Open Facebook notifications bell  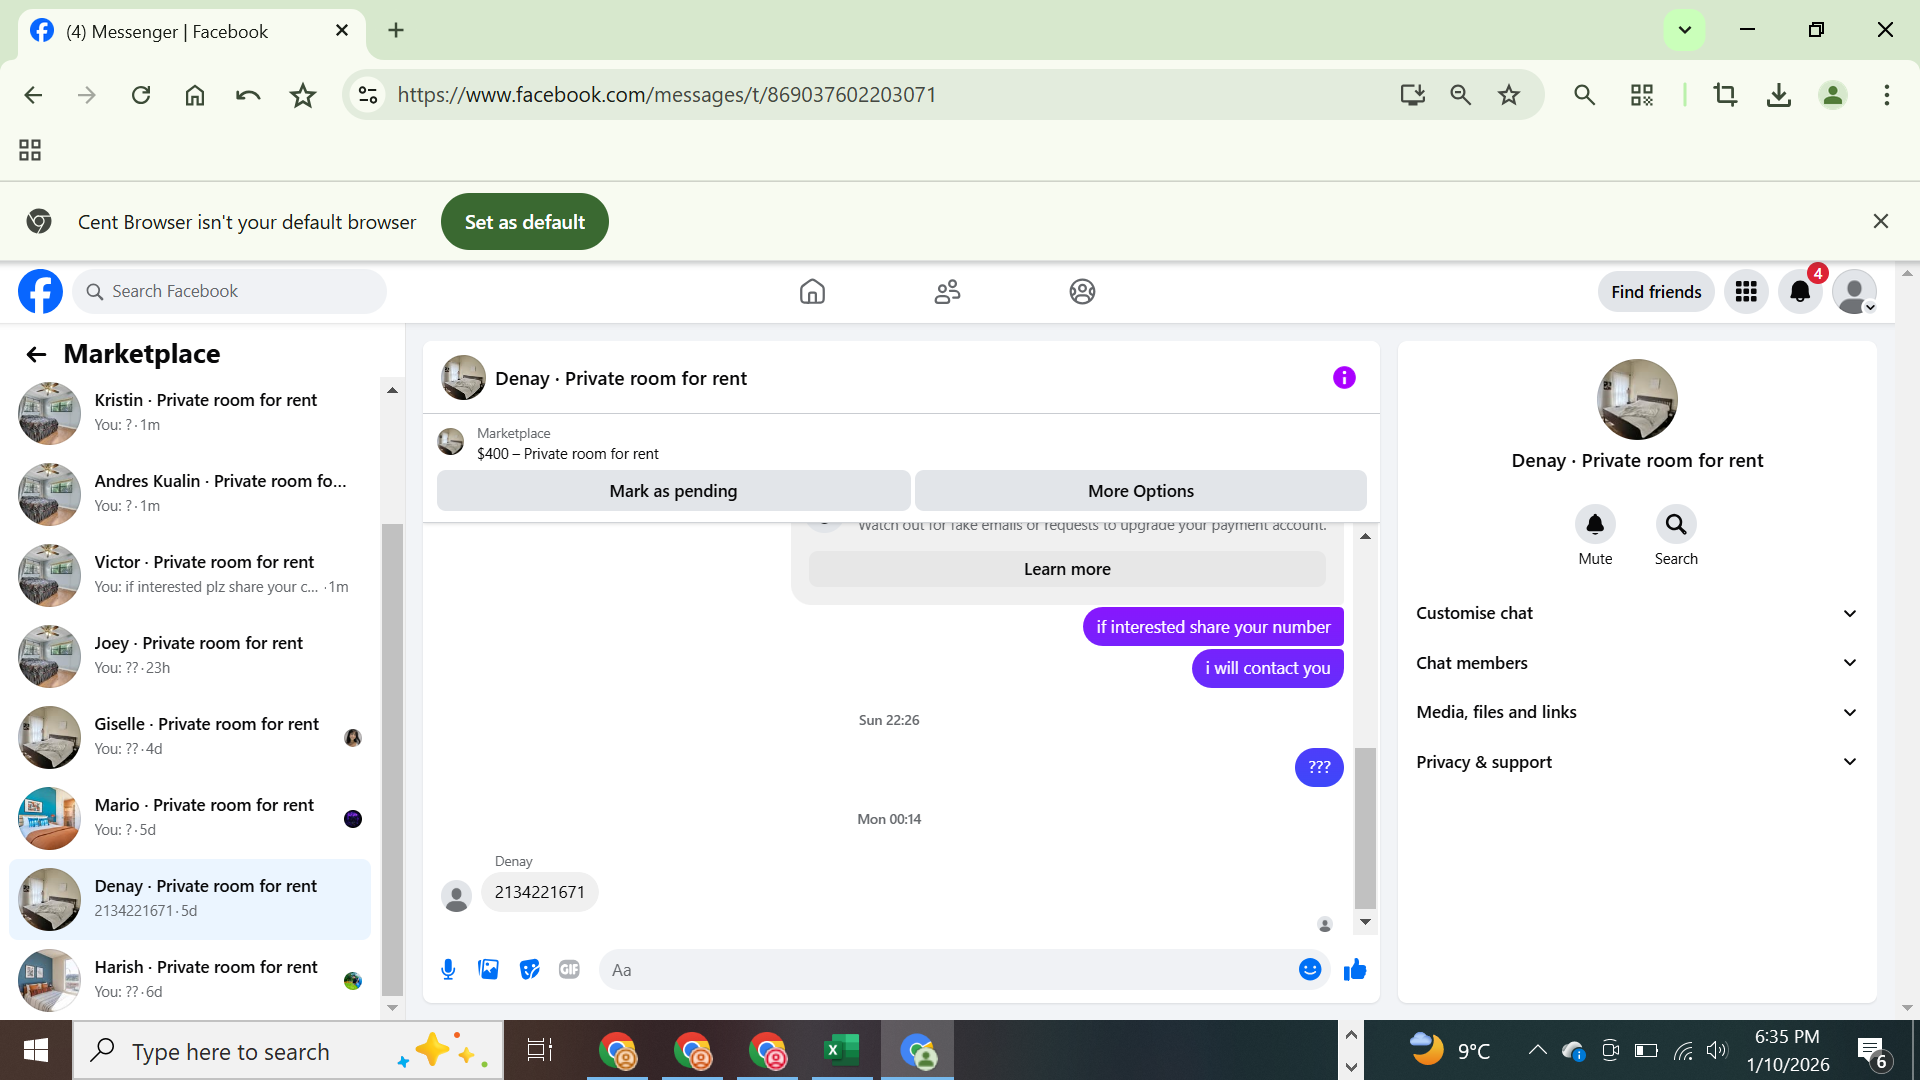point(1800,292)
